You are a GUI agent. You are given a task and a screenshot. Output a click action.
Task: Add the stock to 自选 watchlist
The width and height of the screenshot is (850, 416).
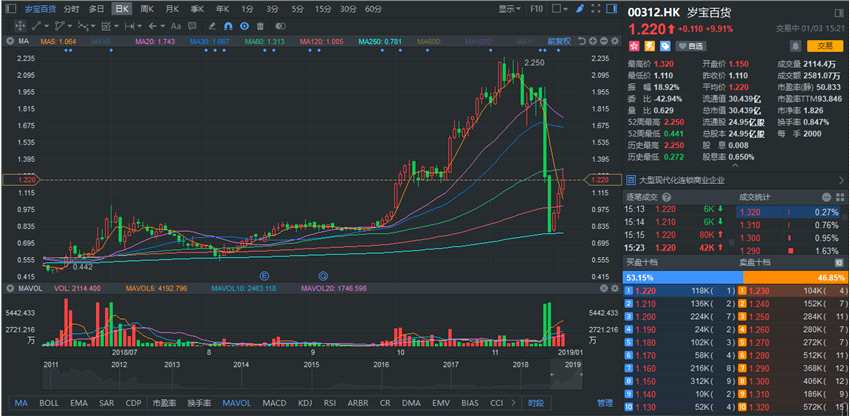tap(691, 46)
